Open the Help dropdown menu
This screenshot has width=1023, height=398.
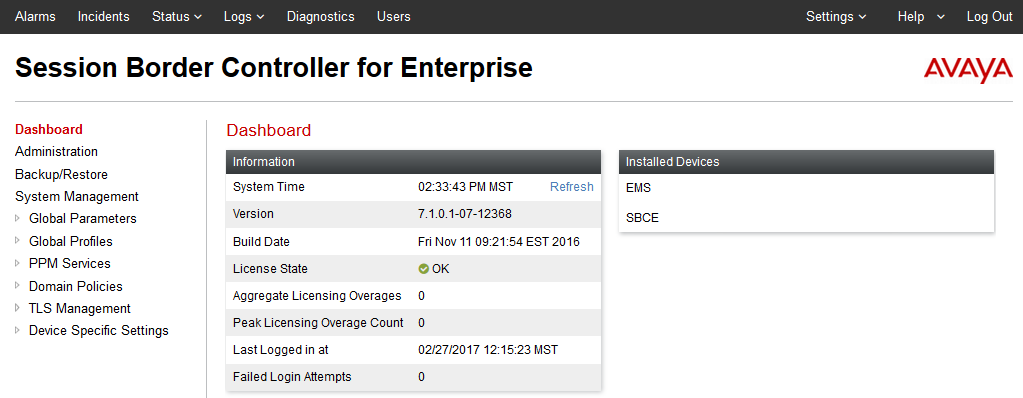coord(921,17)
